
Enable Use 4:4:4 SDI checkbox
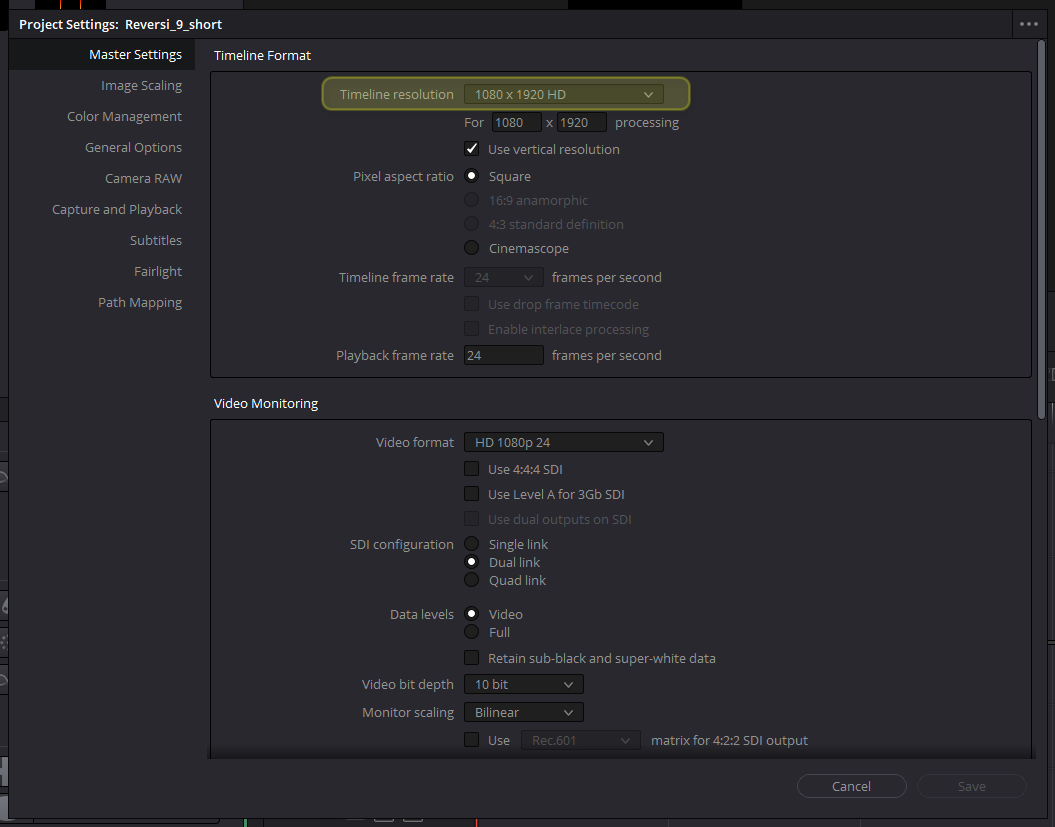pos(472,469)
